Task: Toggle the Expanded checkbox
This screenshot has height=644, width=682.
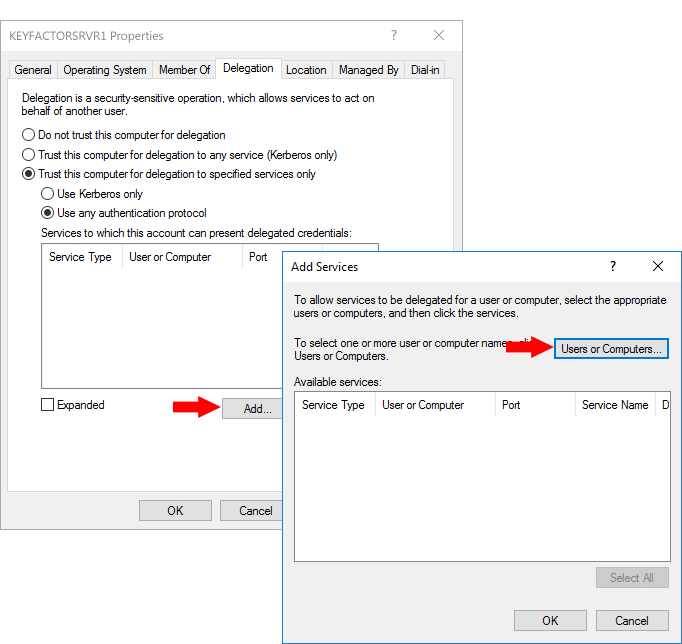Action: point(48,405)
